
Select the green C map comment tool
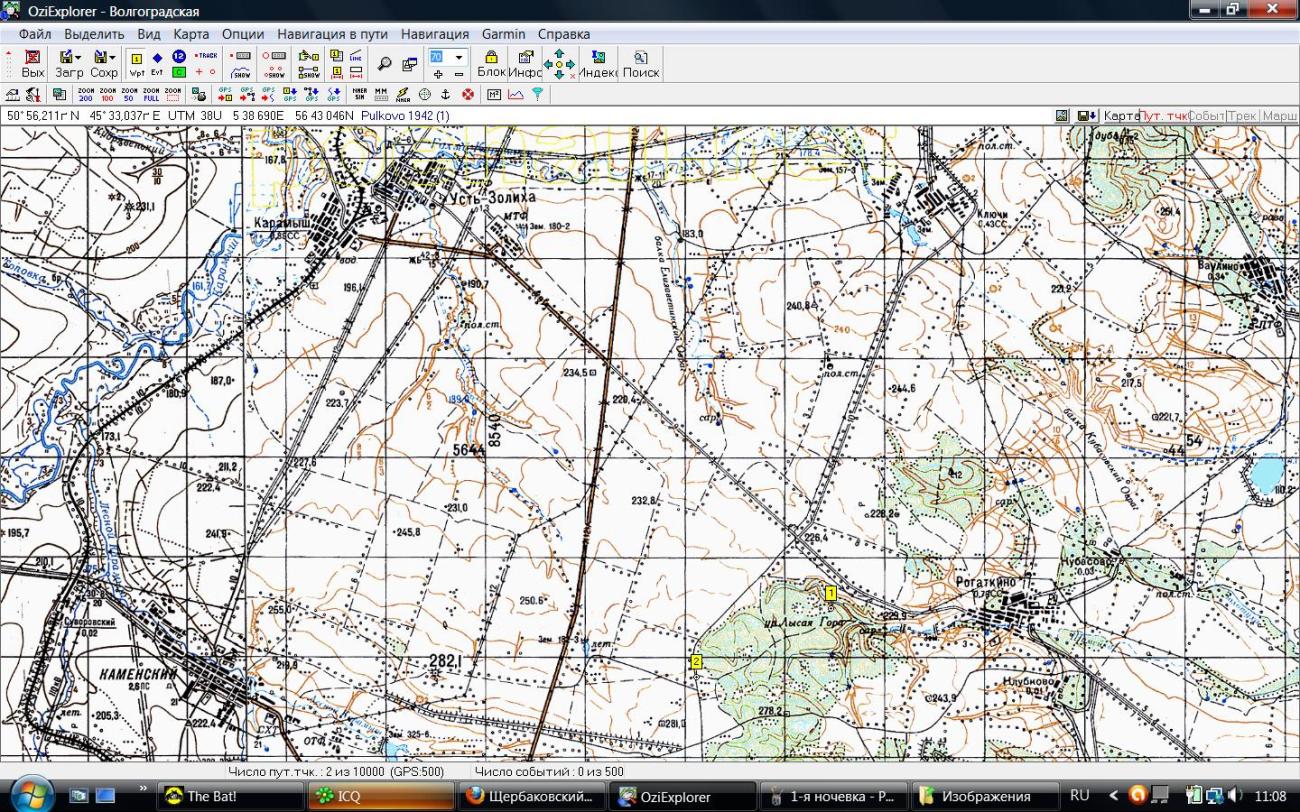tap(179, 72)
